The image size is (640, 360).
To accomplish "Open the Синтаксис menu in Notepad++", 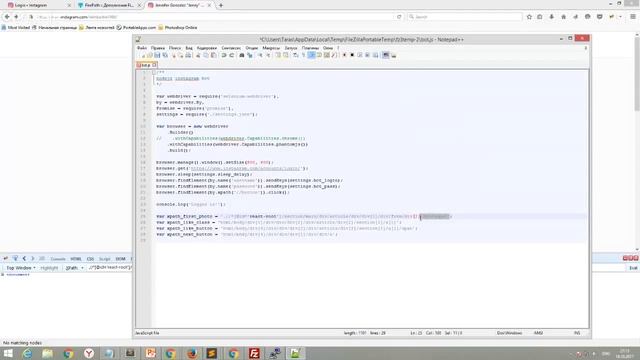I will coord(231,48).
